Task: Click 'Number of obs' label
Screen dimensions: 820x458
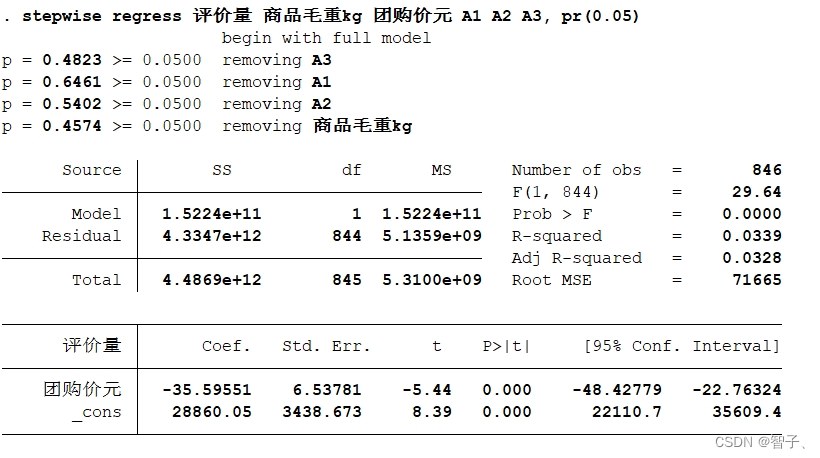Action: click(x=576, y=170)
